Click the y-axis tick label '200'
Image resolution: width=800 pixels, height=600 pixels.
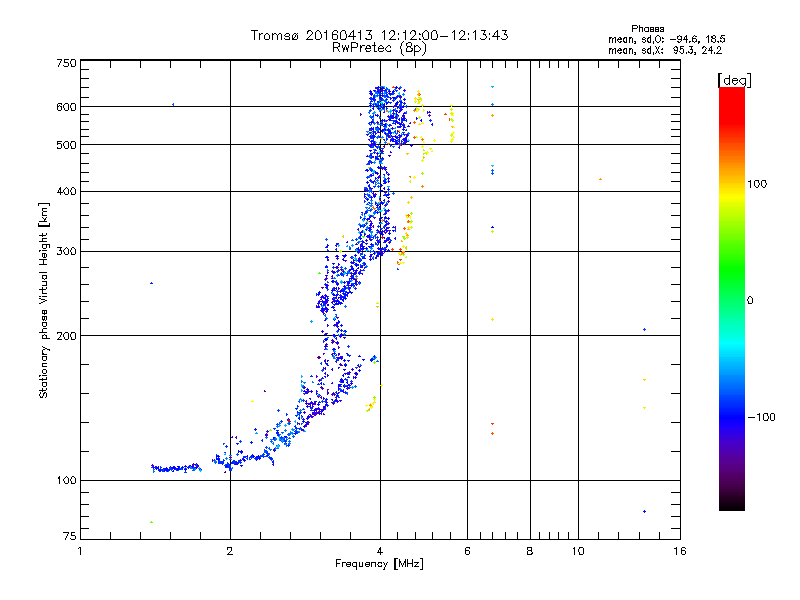(x=66, y=336)
